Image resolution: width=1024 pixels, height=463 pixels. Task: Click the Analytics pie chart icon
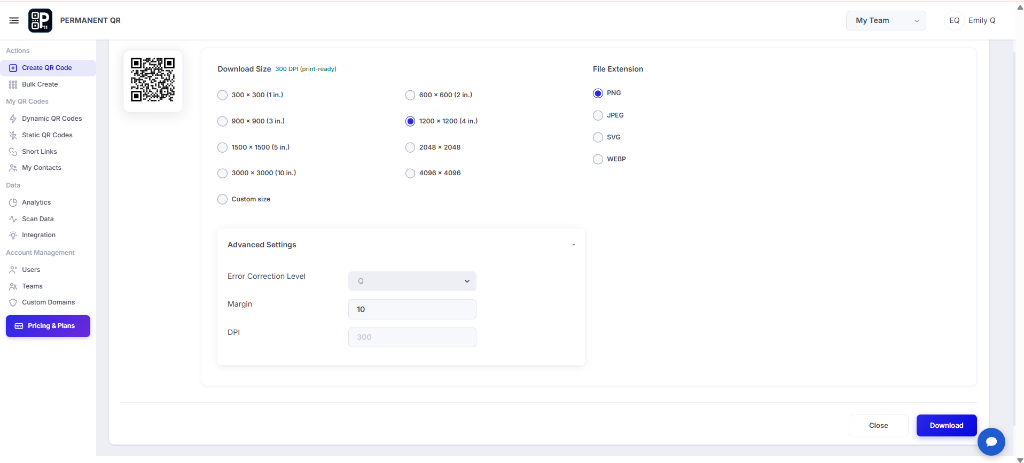(x=13, y=202)
